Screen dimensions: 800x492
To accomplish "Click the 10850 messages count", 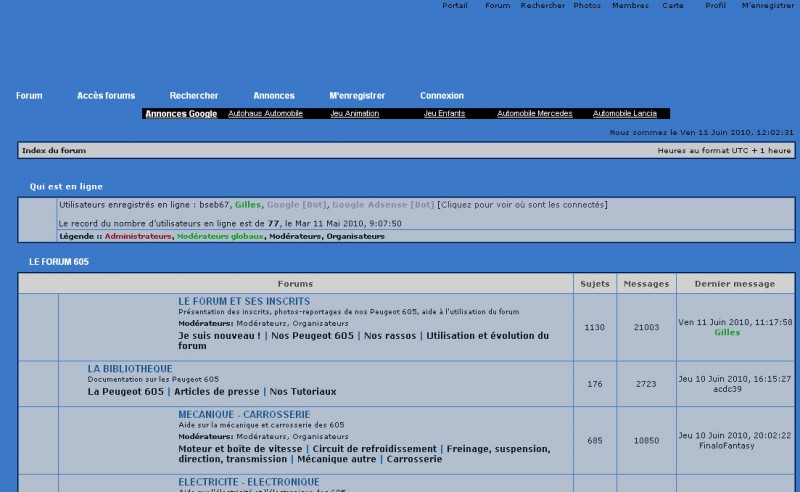I will [x=646, y=441].
